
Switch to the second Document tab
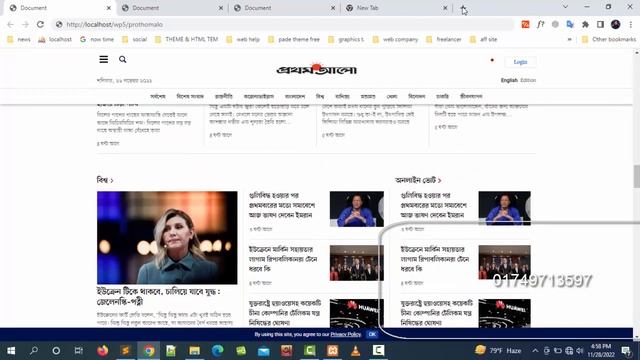tap(171, 8)
